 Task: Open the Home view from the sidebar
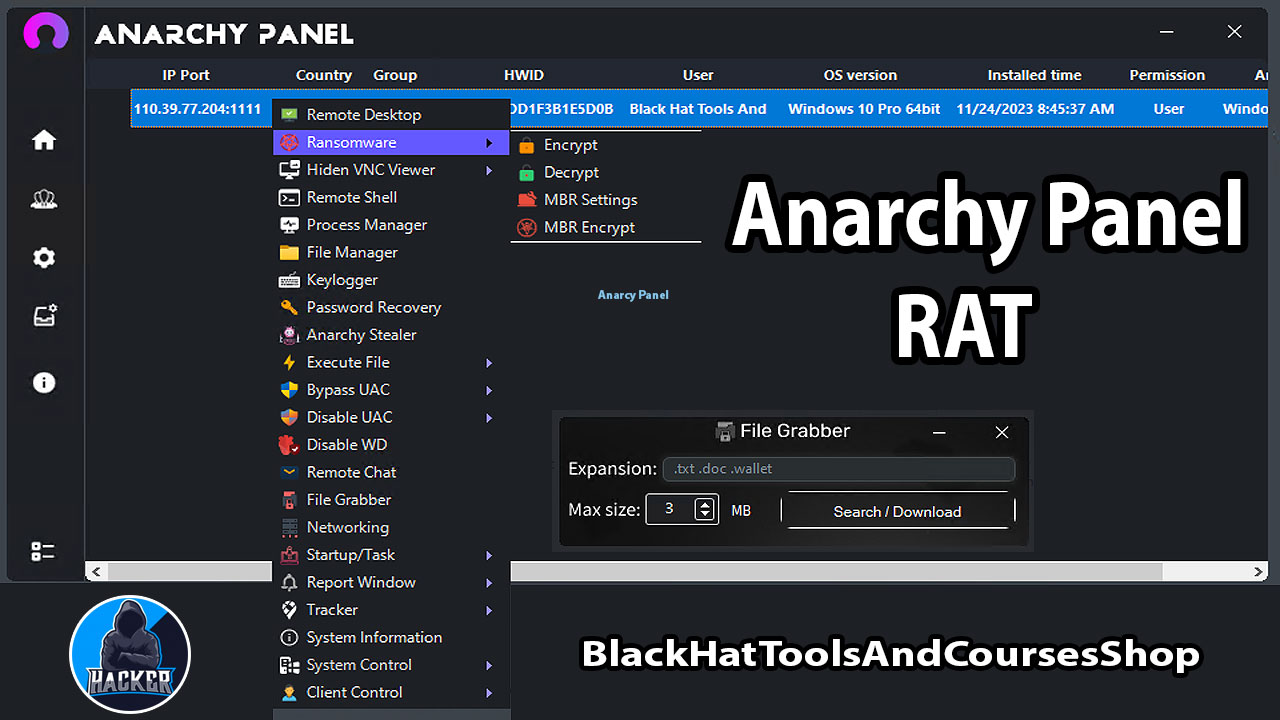(44, 140)
